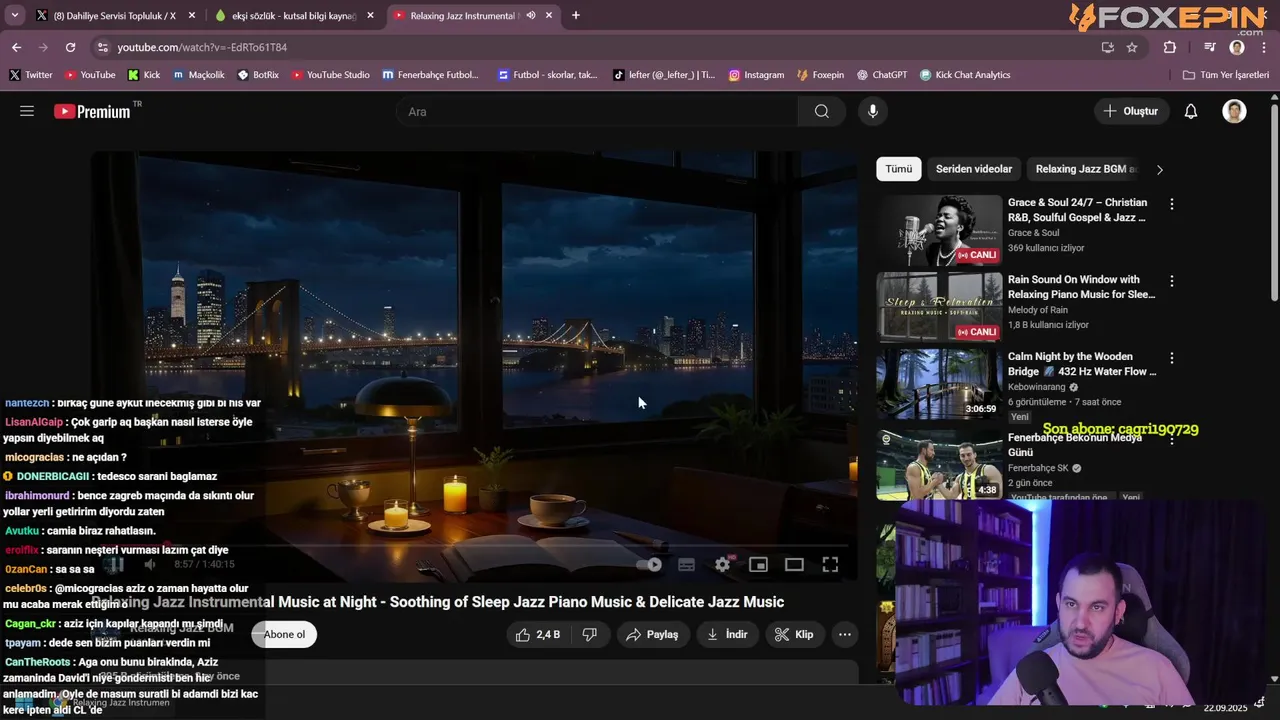This screenshot has width=1280, height=720.
Task: Open Chrome three-dot menu
Action: (x=1264, y=47)
